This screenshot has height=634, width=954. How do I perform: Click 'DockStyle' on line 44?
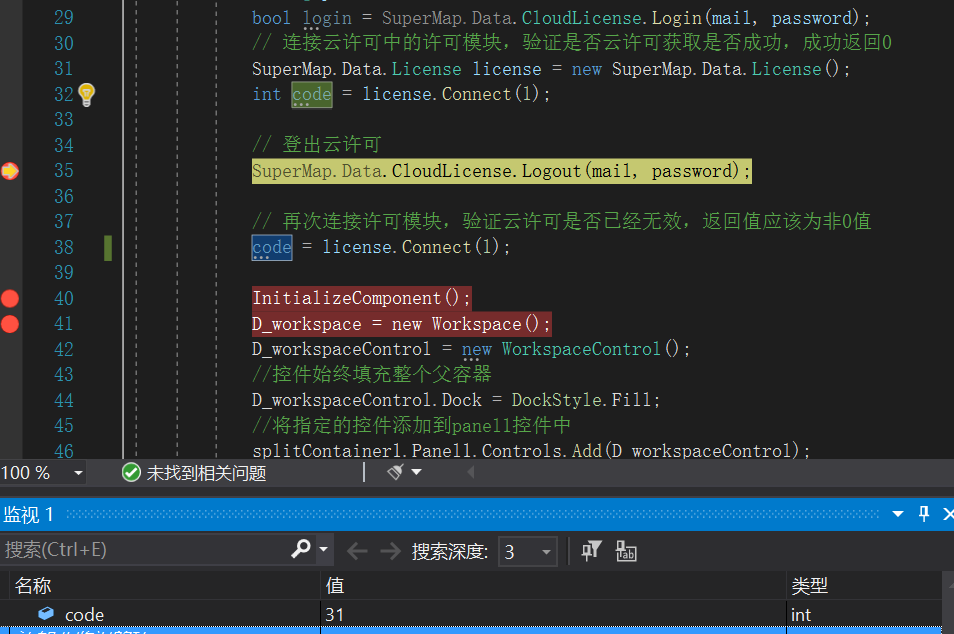557,400
